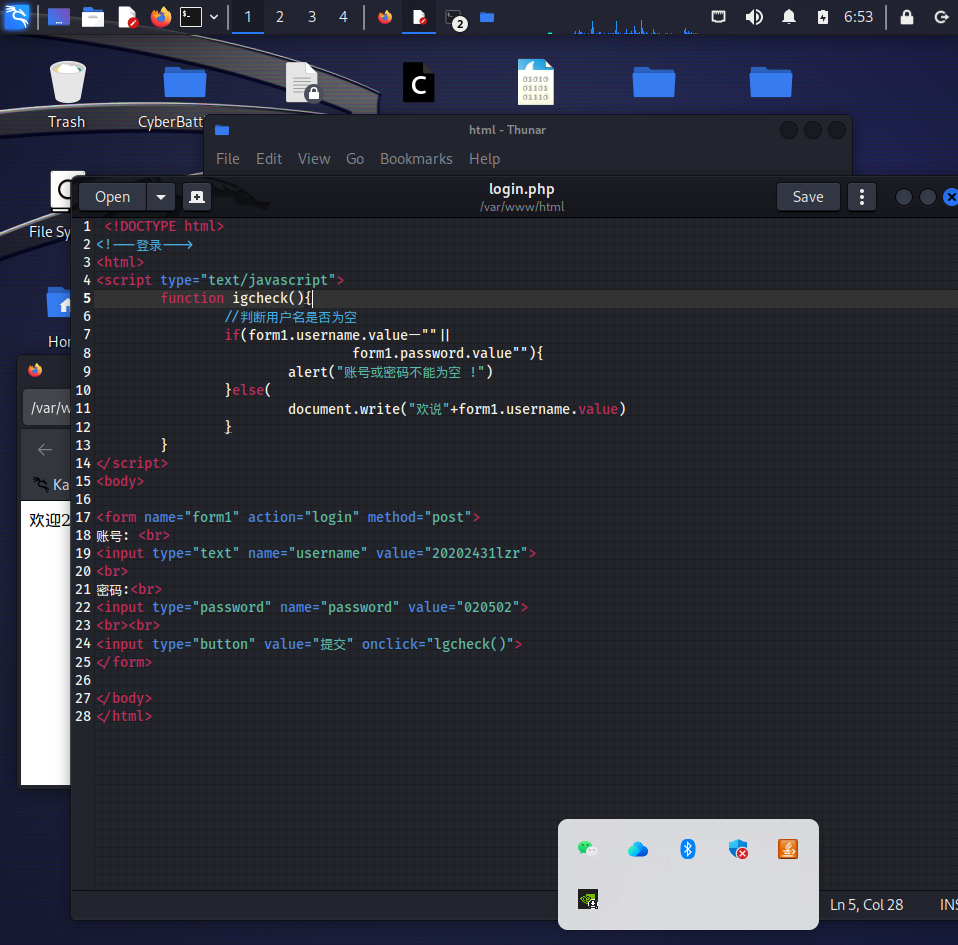Click the show desktop panel icon

coord(59,17)
